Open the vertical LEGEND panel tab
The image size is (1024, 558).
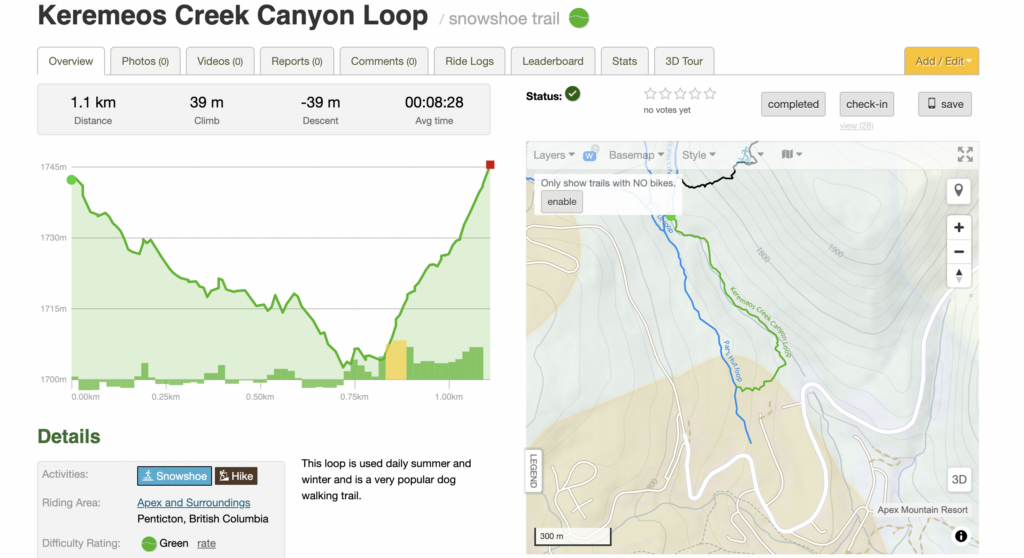click(x=534, y=470)
